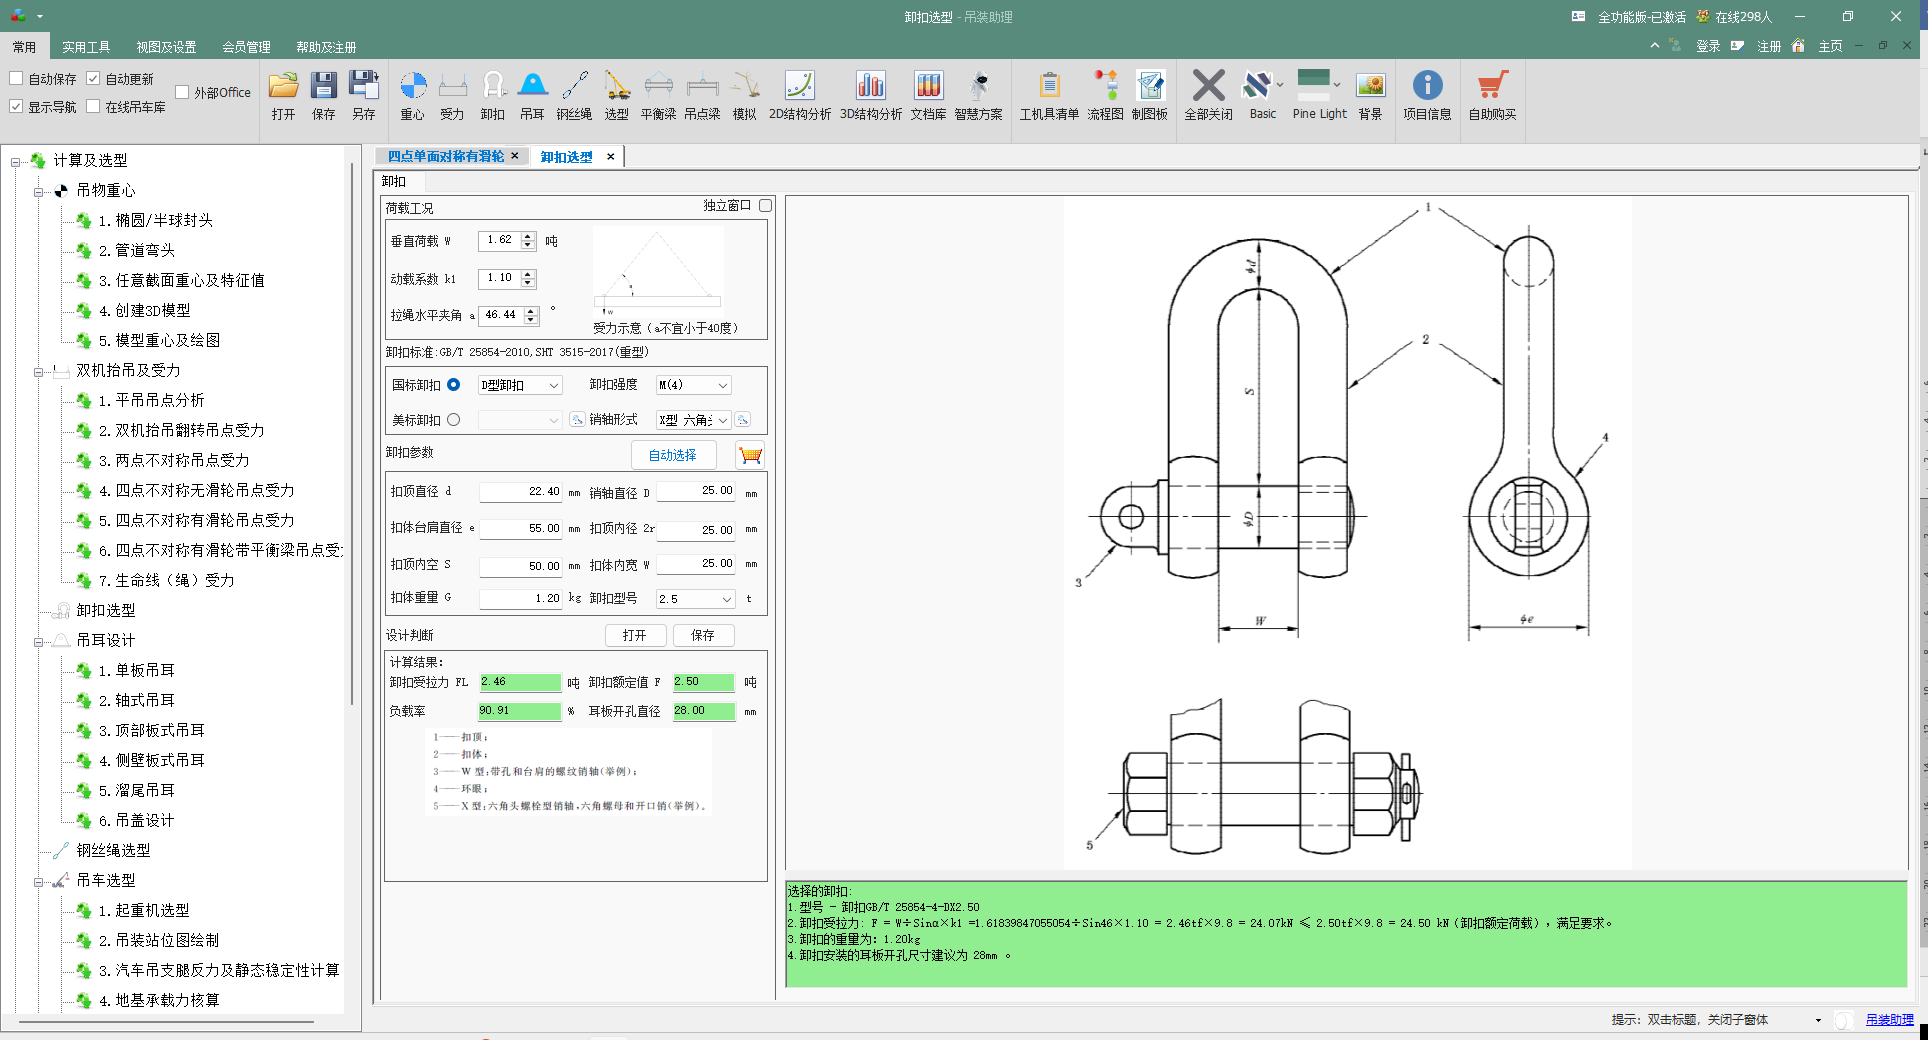Switch to the 会员管理 ribbon tab
This screenshot has height=1040, width=1928.
[x=246, y=47]
